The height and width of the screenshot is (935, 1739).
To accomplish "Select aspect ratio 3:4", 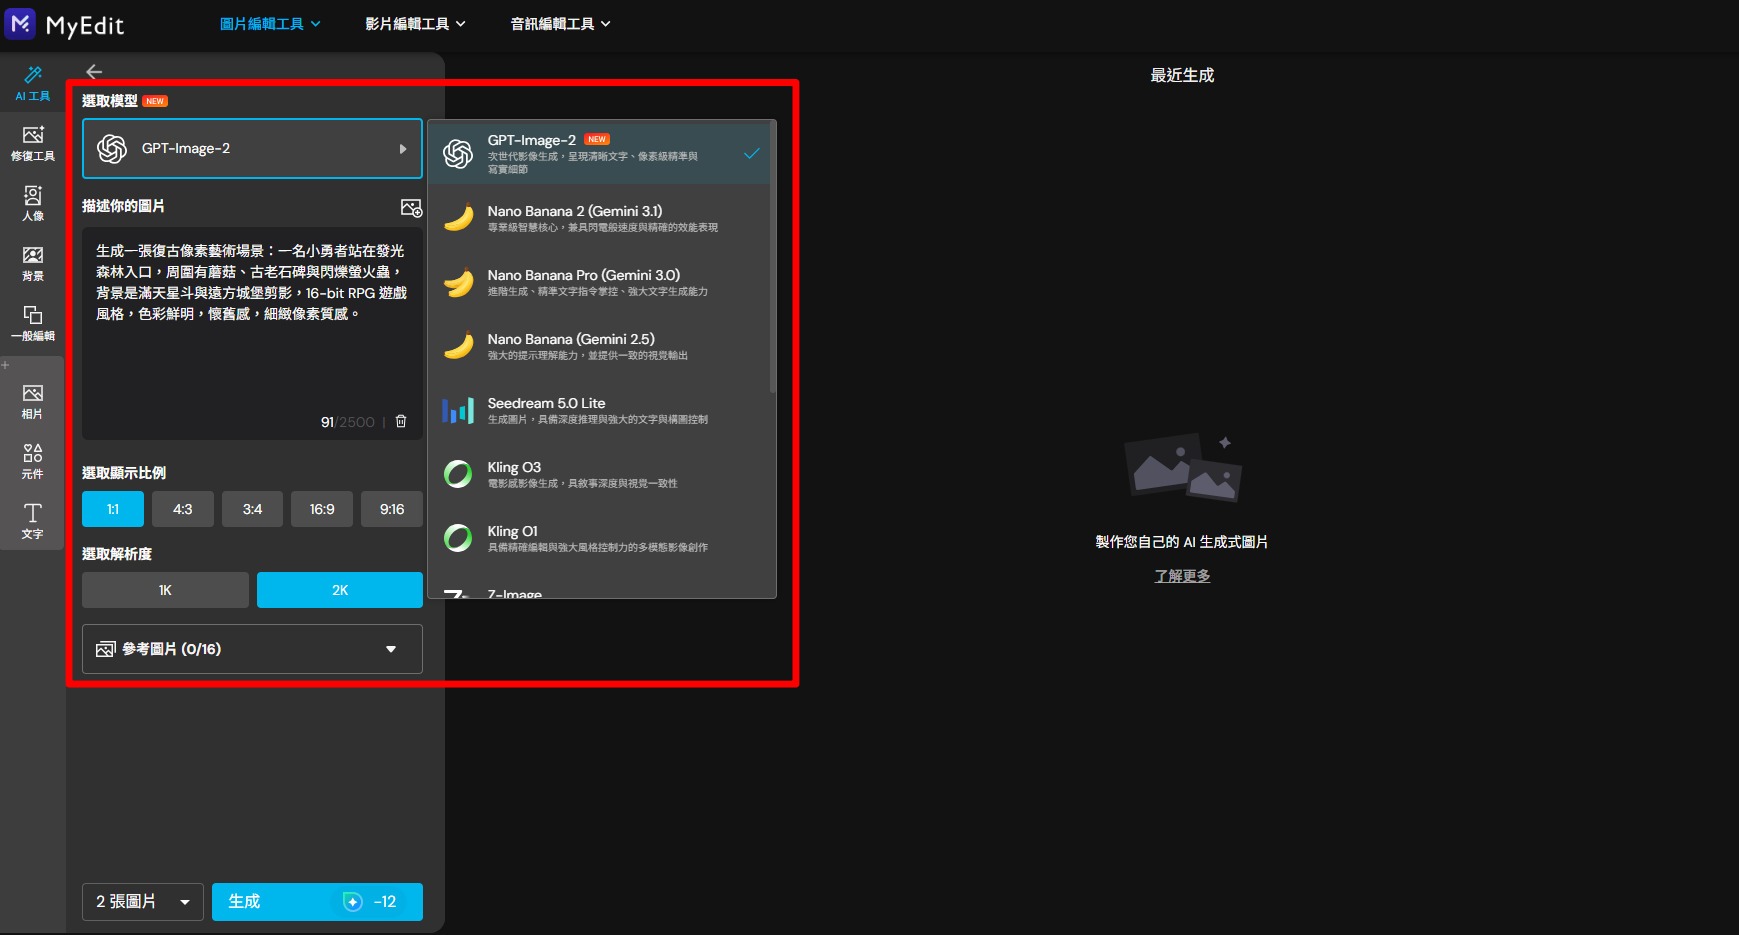I will pyautogui.click(x=252, y=509).
